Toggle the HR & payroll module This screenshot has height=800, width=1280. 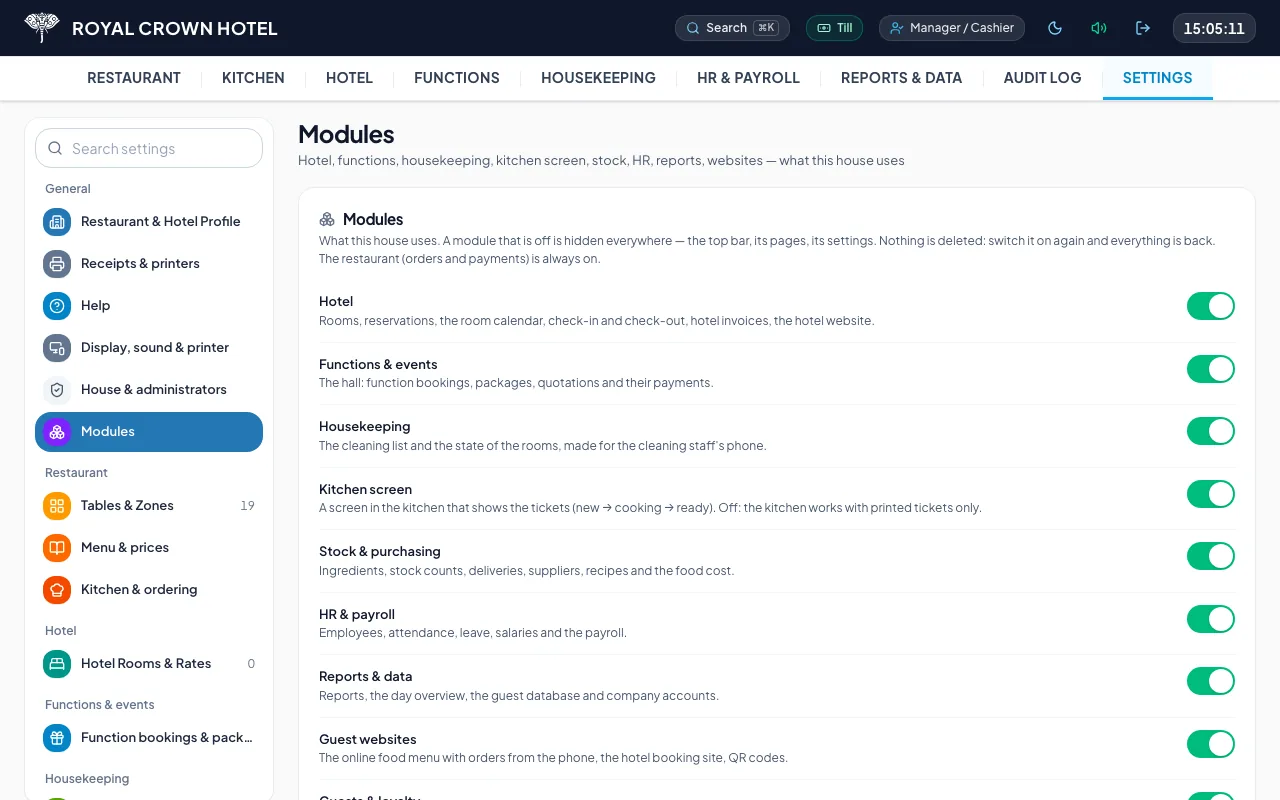(x=1211, y=619)
